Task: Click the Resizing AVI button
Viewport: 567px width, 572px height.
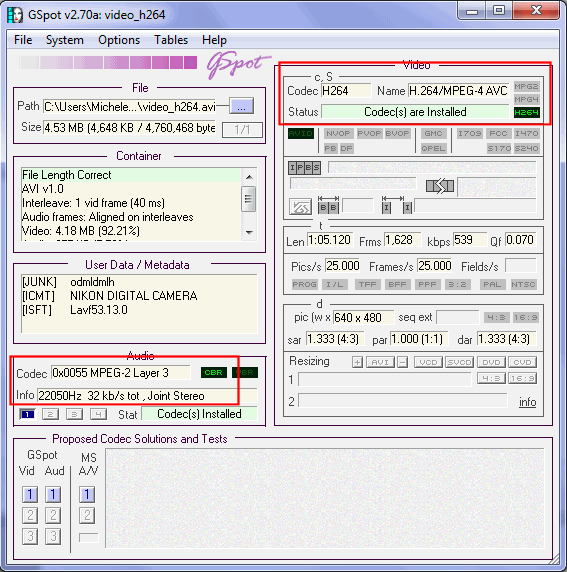Action: [380, 362]
